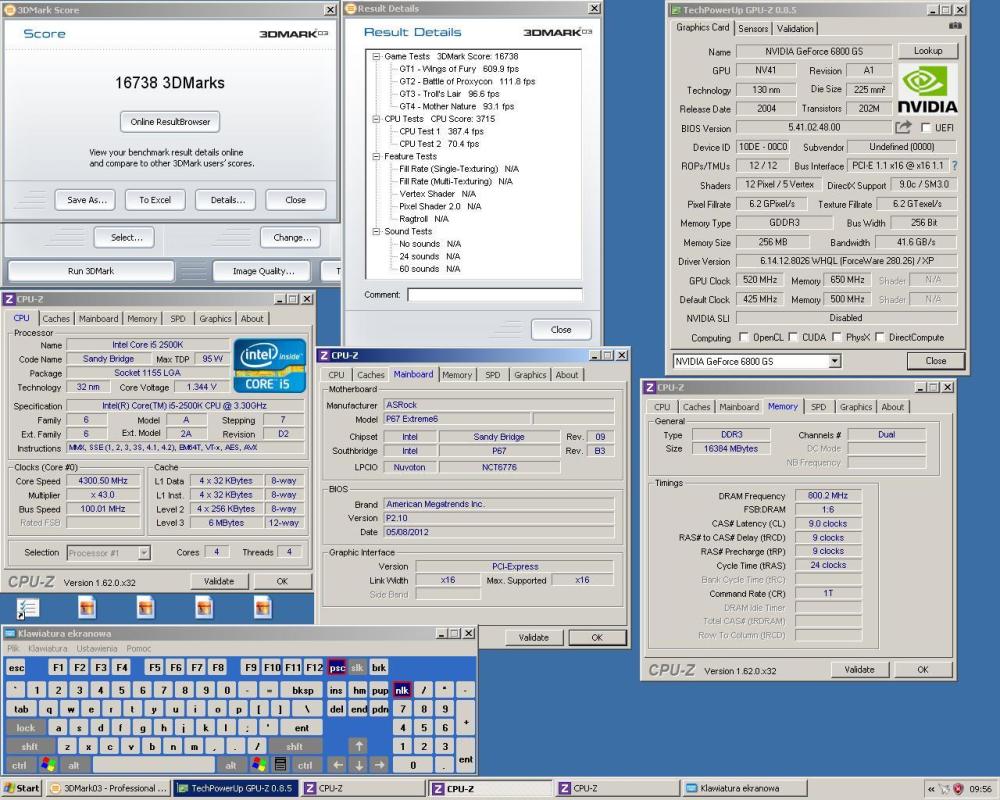
Task: Toggle the UEFI checkbox in GPU-Z
Action: click(926, 128)
